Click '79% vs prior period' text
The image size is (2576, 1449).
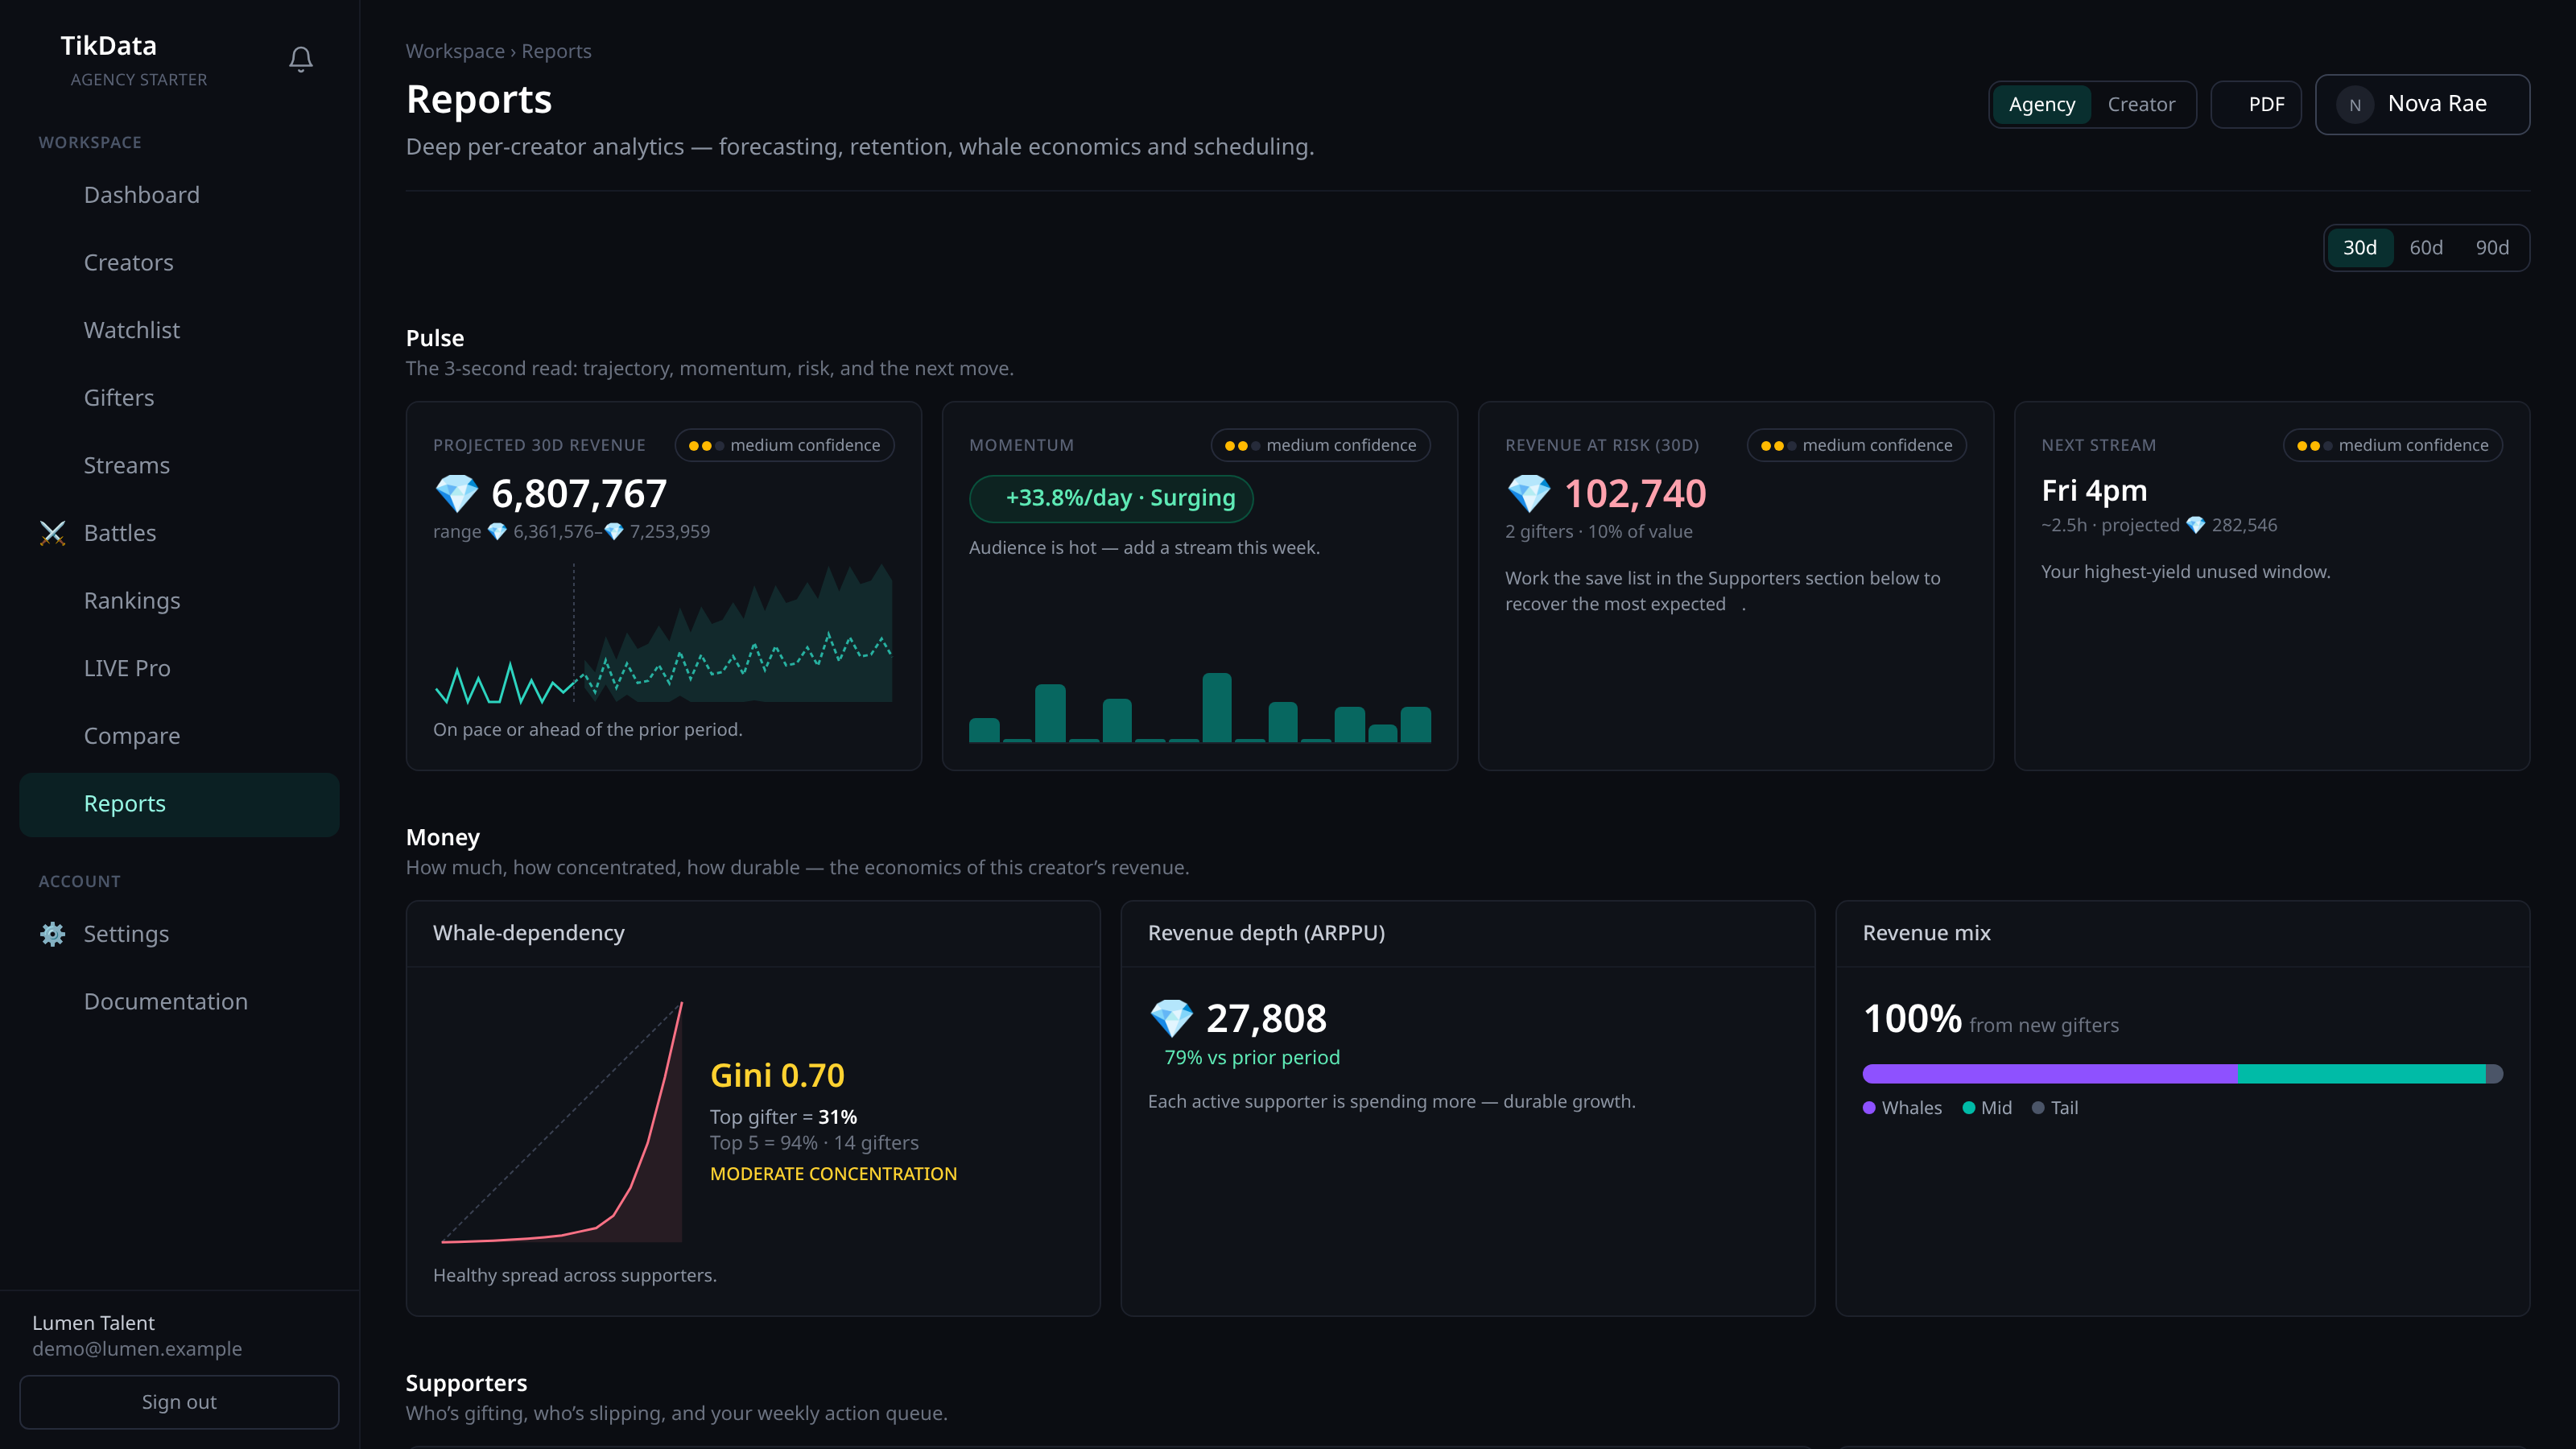tap(1252, 1058)
